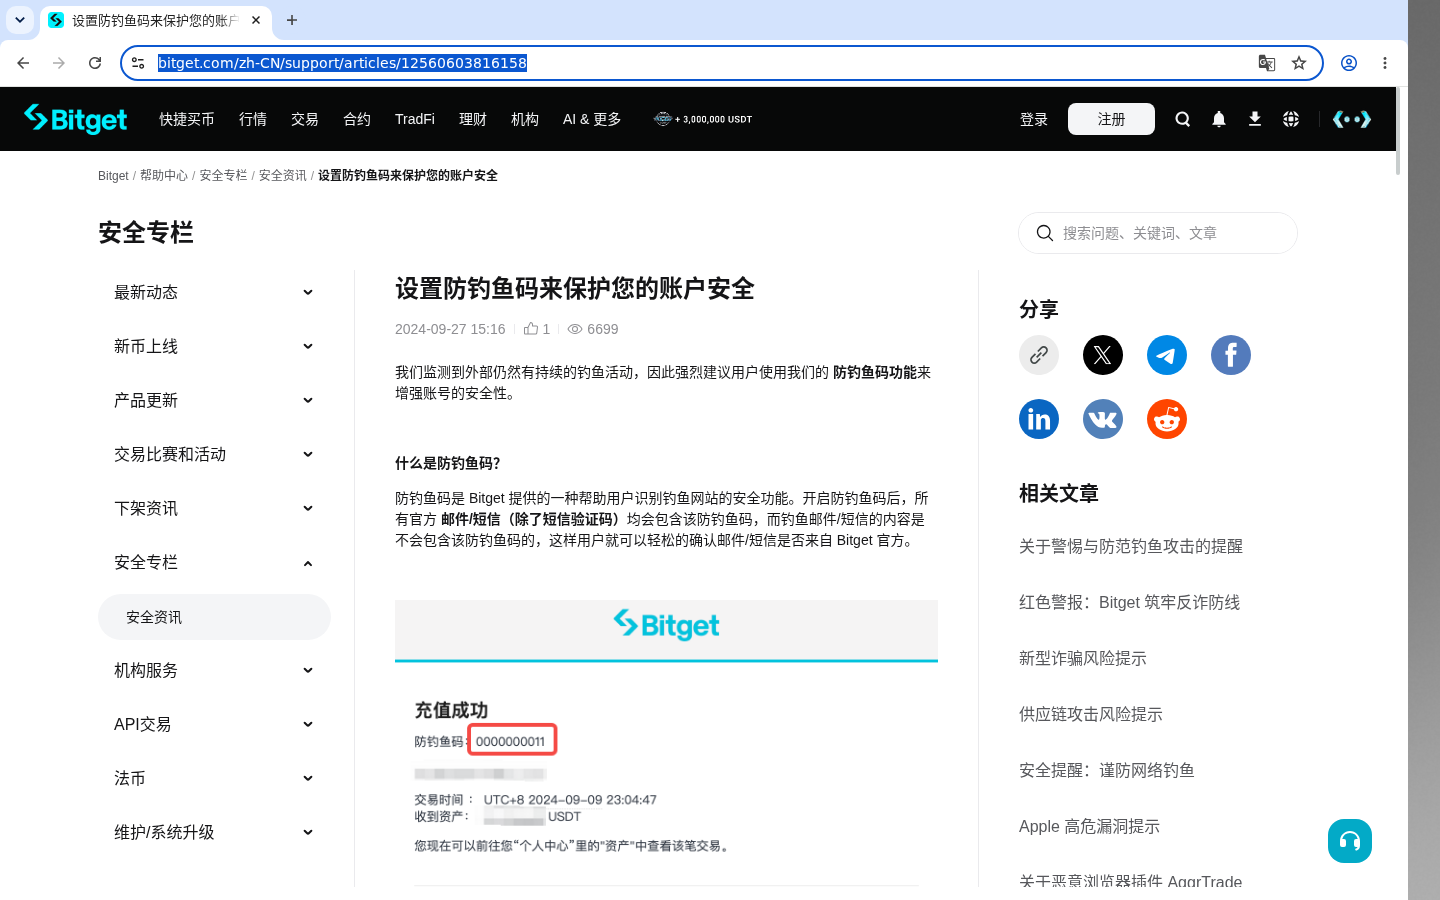
Task: Open 快捷买币 nav menu
Action: pyautogui.click(x=187, y=119)
